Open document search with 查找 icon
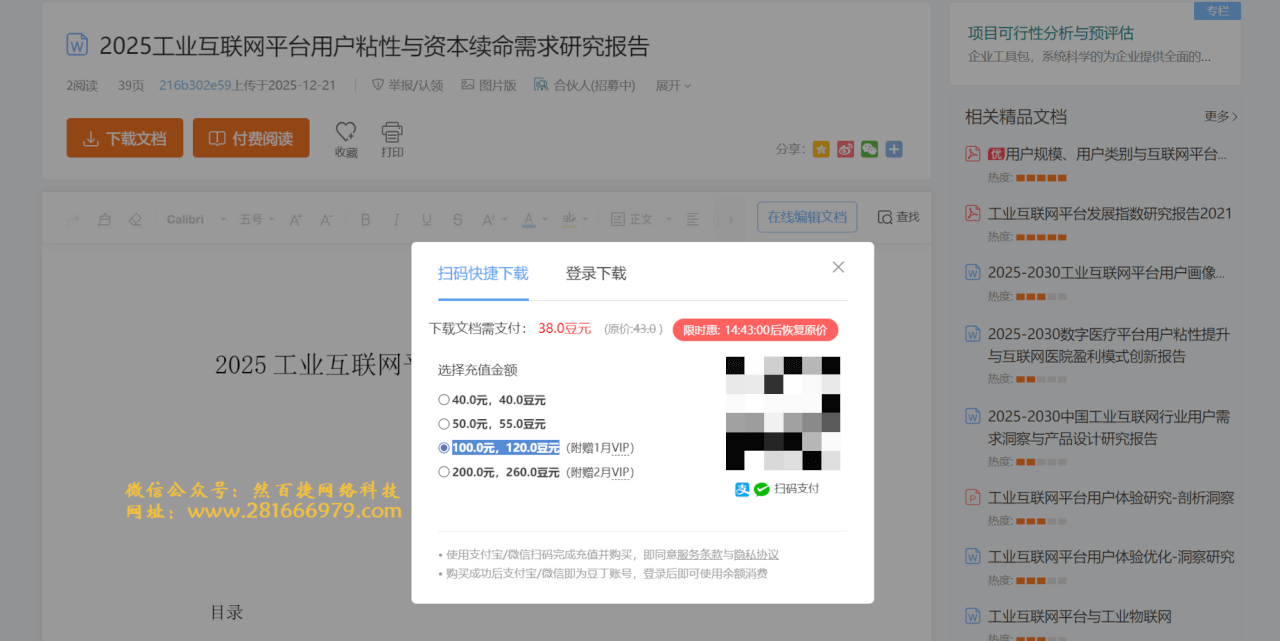 [897, 216]
